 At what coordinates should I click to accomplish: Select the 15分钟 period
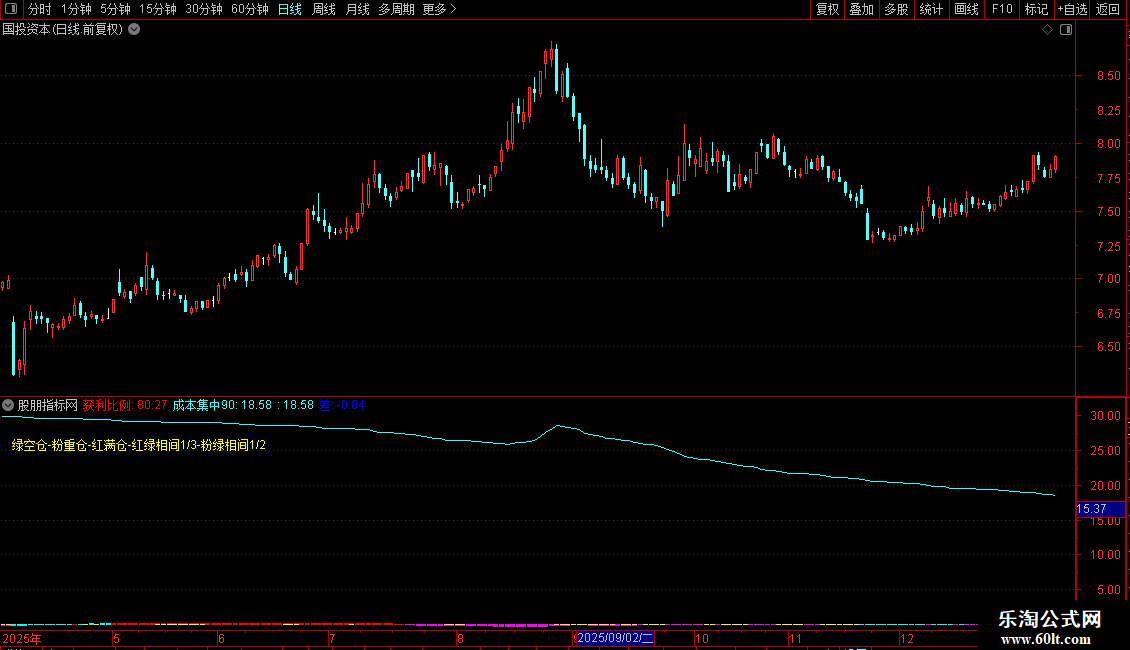(158, 9)
